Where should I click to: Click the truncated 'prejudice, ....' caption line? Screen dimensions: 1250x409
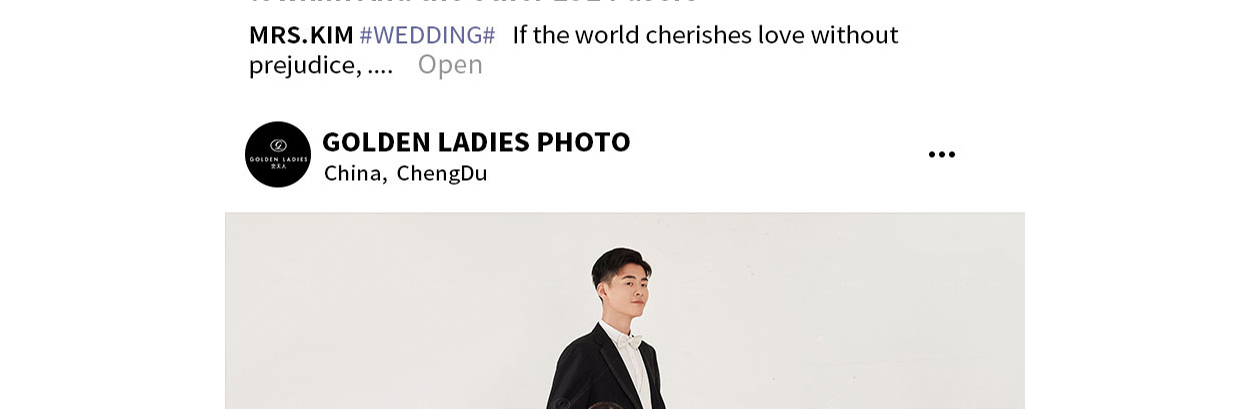point(321,65)
